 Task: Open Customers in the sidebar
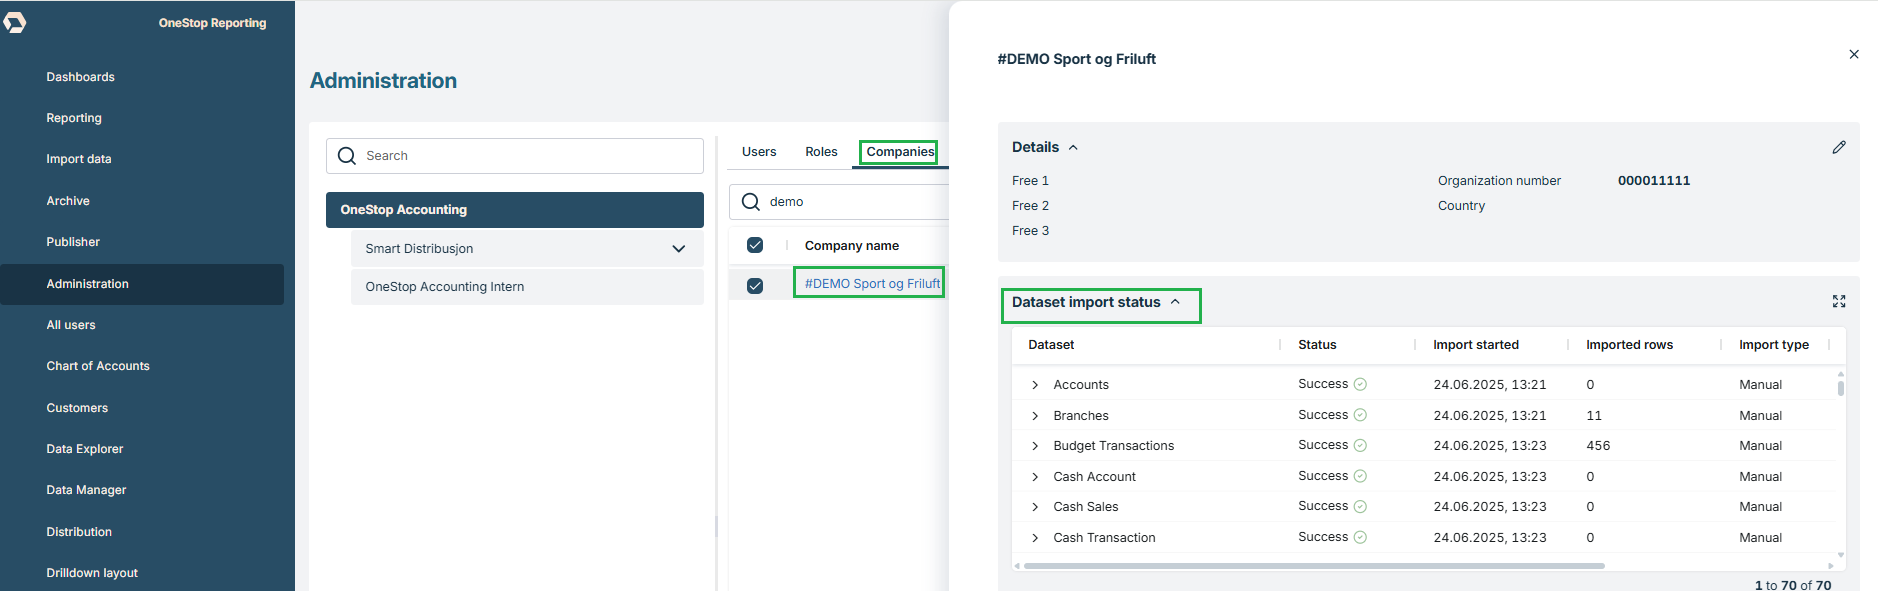[x=77, y=408]
